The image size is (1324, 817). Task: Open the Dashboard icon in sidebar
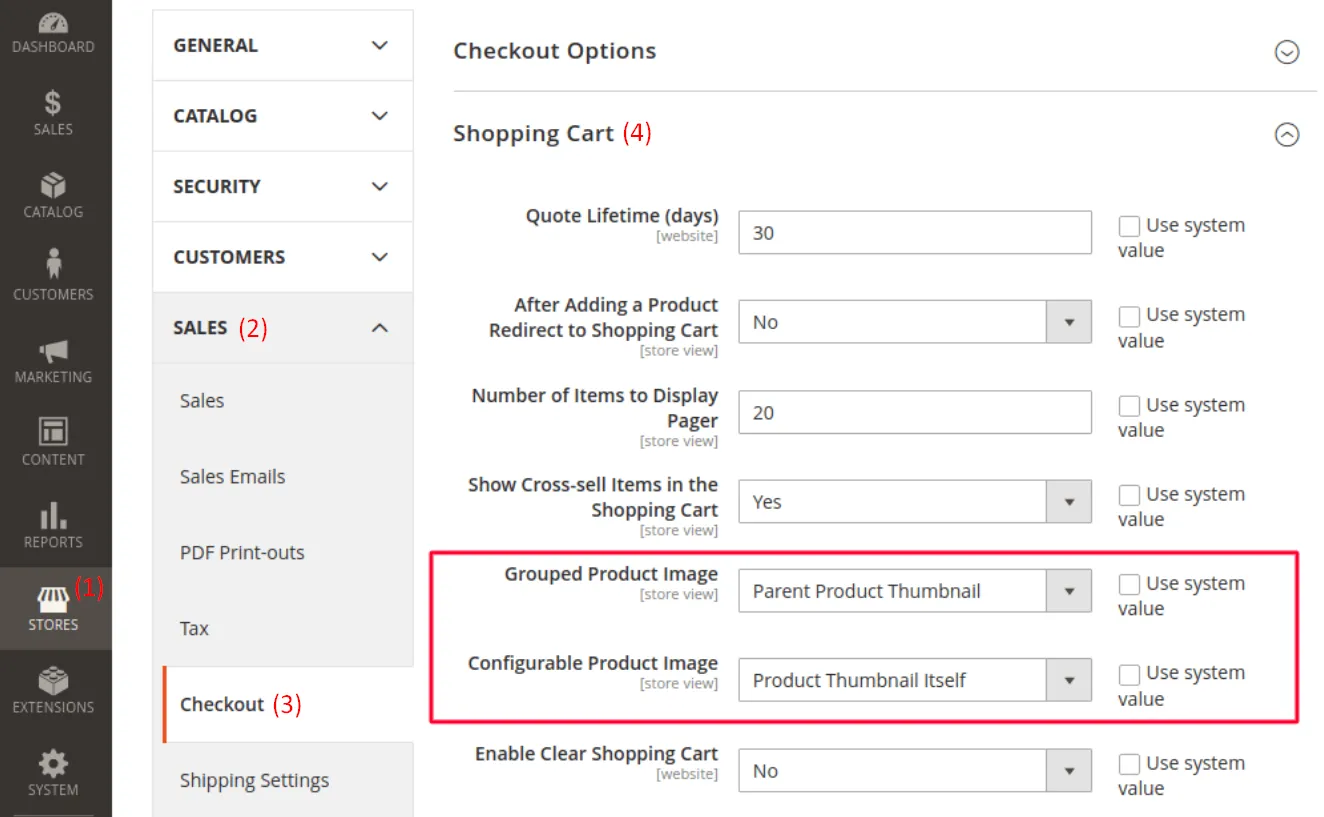[53, 24]
